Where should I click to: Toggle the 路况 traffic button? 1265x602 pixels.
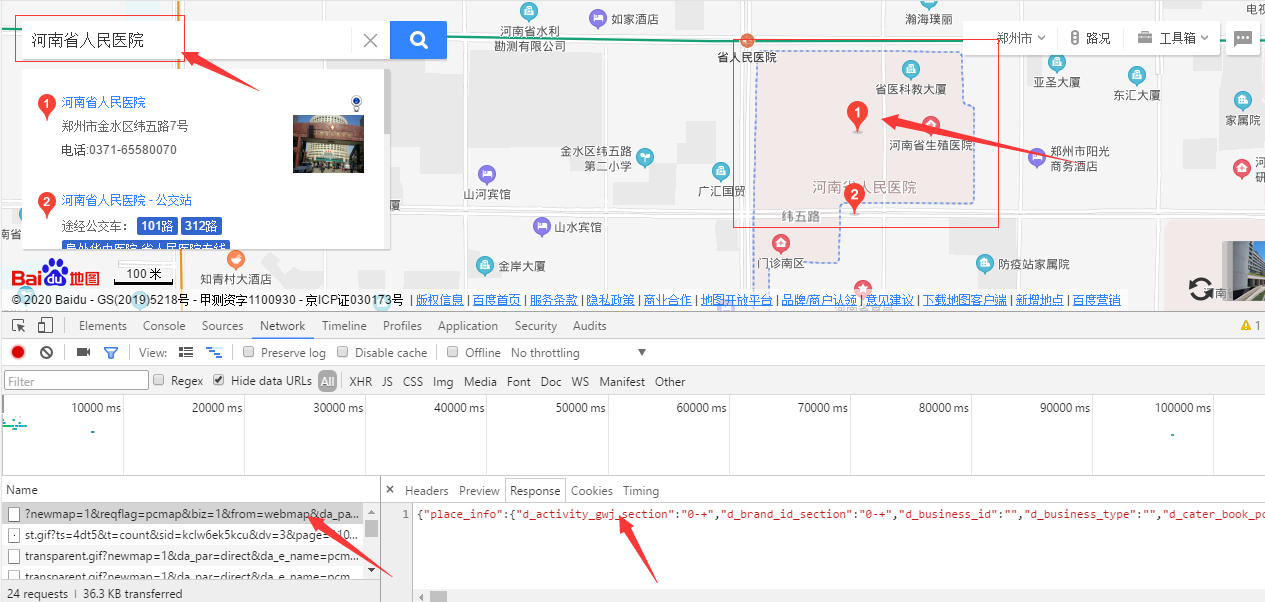pyautogui.click(x=1089, y=38)
